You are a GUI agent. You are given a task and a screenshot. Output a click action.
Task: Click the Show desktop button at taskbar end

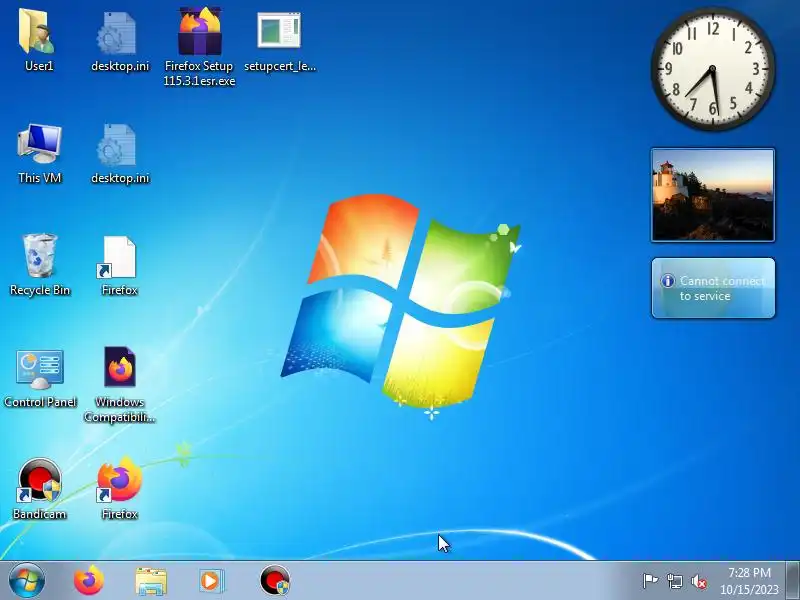pyautogui.click(x=793, y=581)
